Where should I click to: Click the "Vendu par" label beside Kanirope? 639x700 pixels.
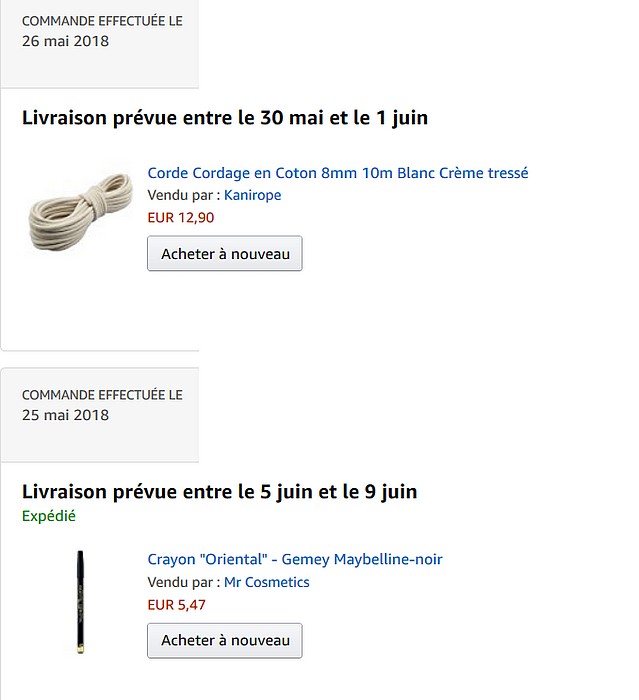[183, 195]
